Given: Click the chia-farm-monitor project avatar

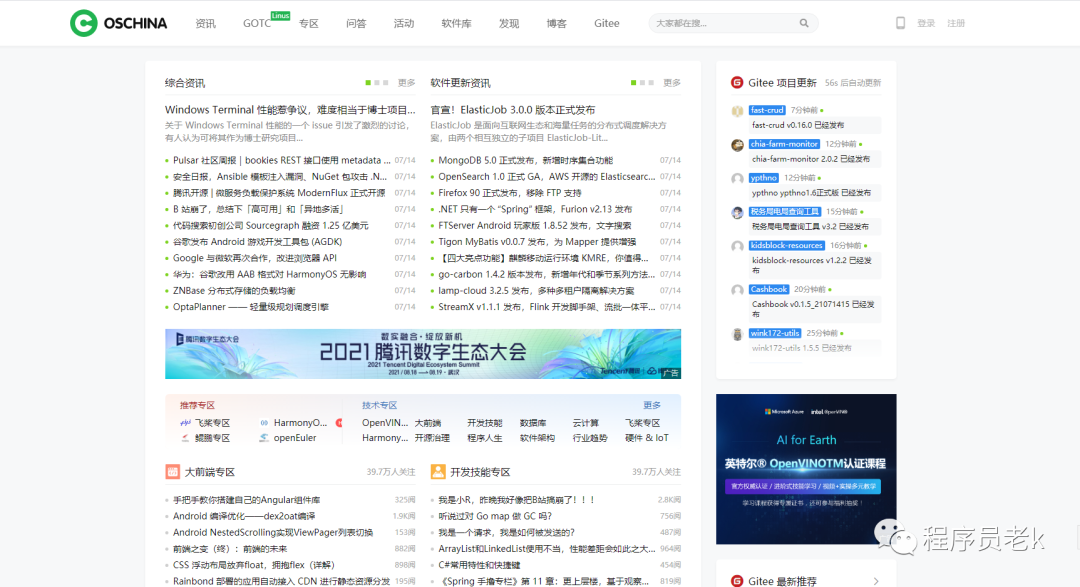Looking at the screenshot, I should click(737, 145).
